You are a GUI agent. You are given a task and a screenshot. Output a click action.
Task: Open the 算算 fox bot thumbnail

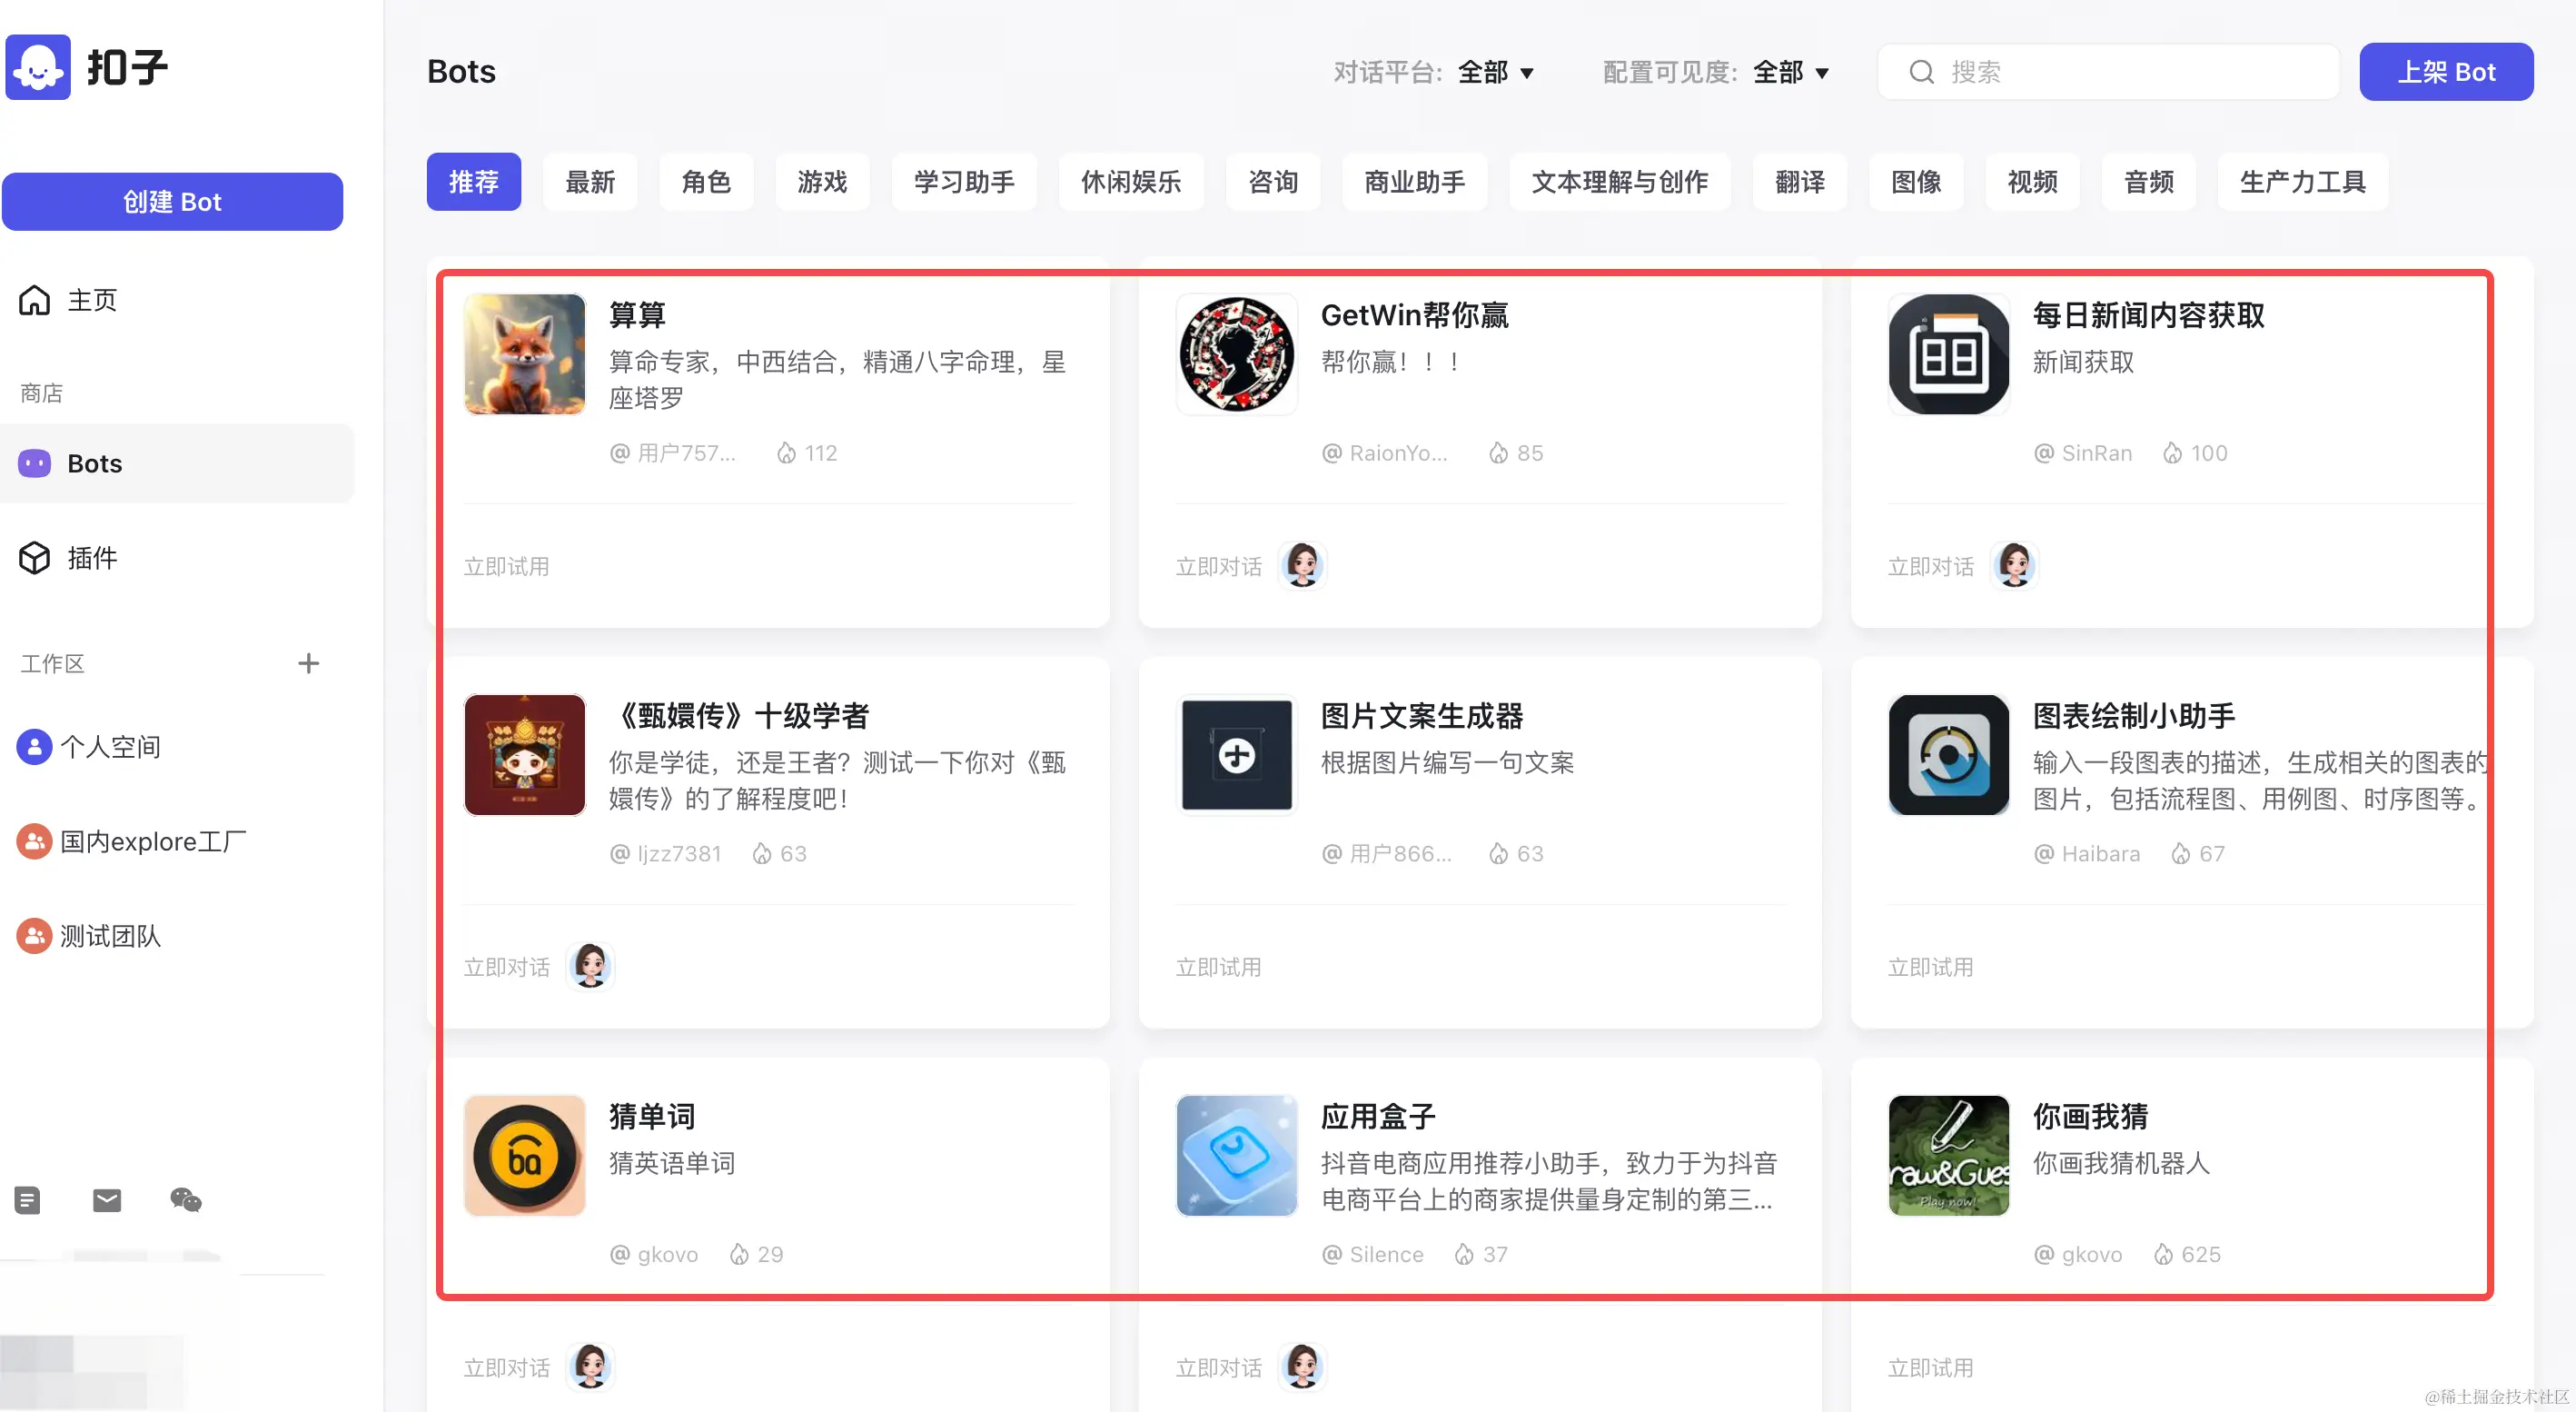[x=525, y=354]
